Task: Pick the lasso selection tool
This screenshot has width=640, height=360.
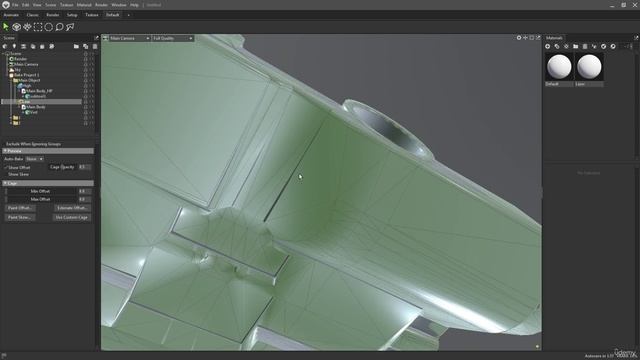Action: 60,27
